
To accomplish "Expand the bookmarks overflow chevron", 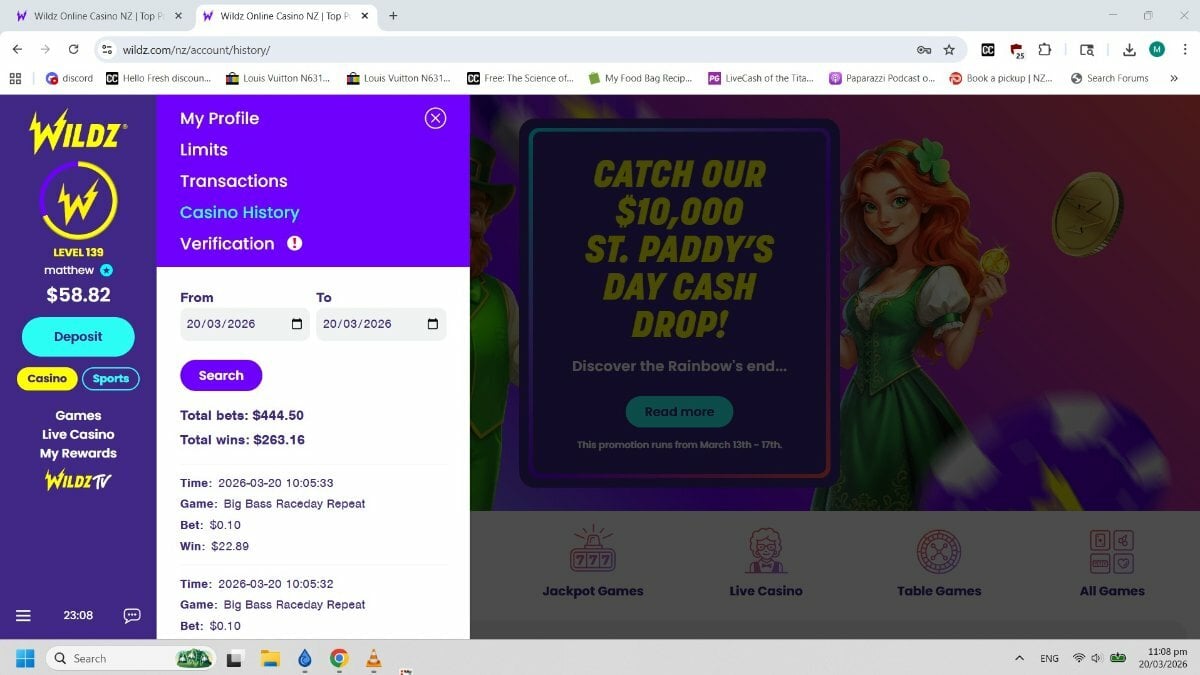I will (x=1173, y=78).
